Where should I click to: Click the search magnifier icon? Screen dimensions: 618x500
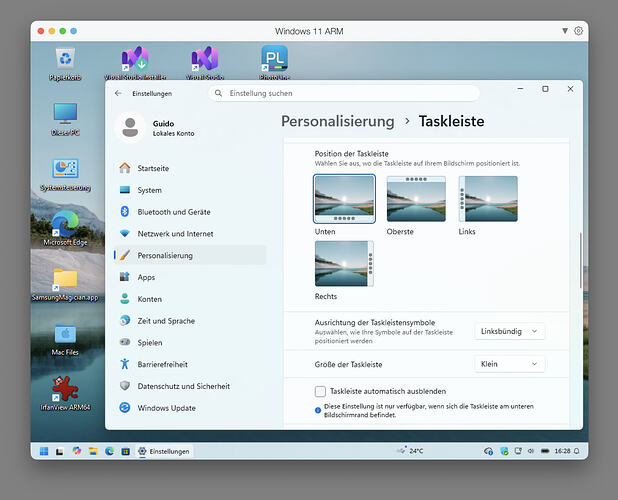tap(218, 93)
